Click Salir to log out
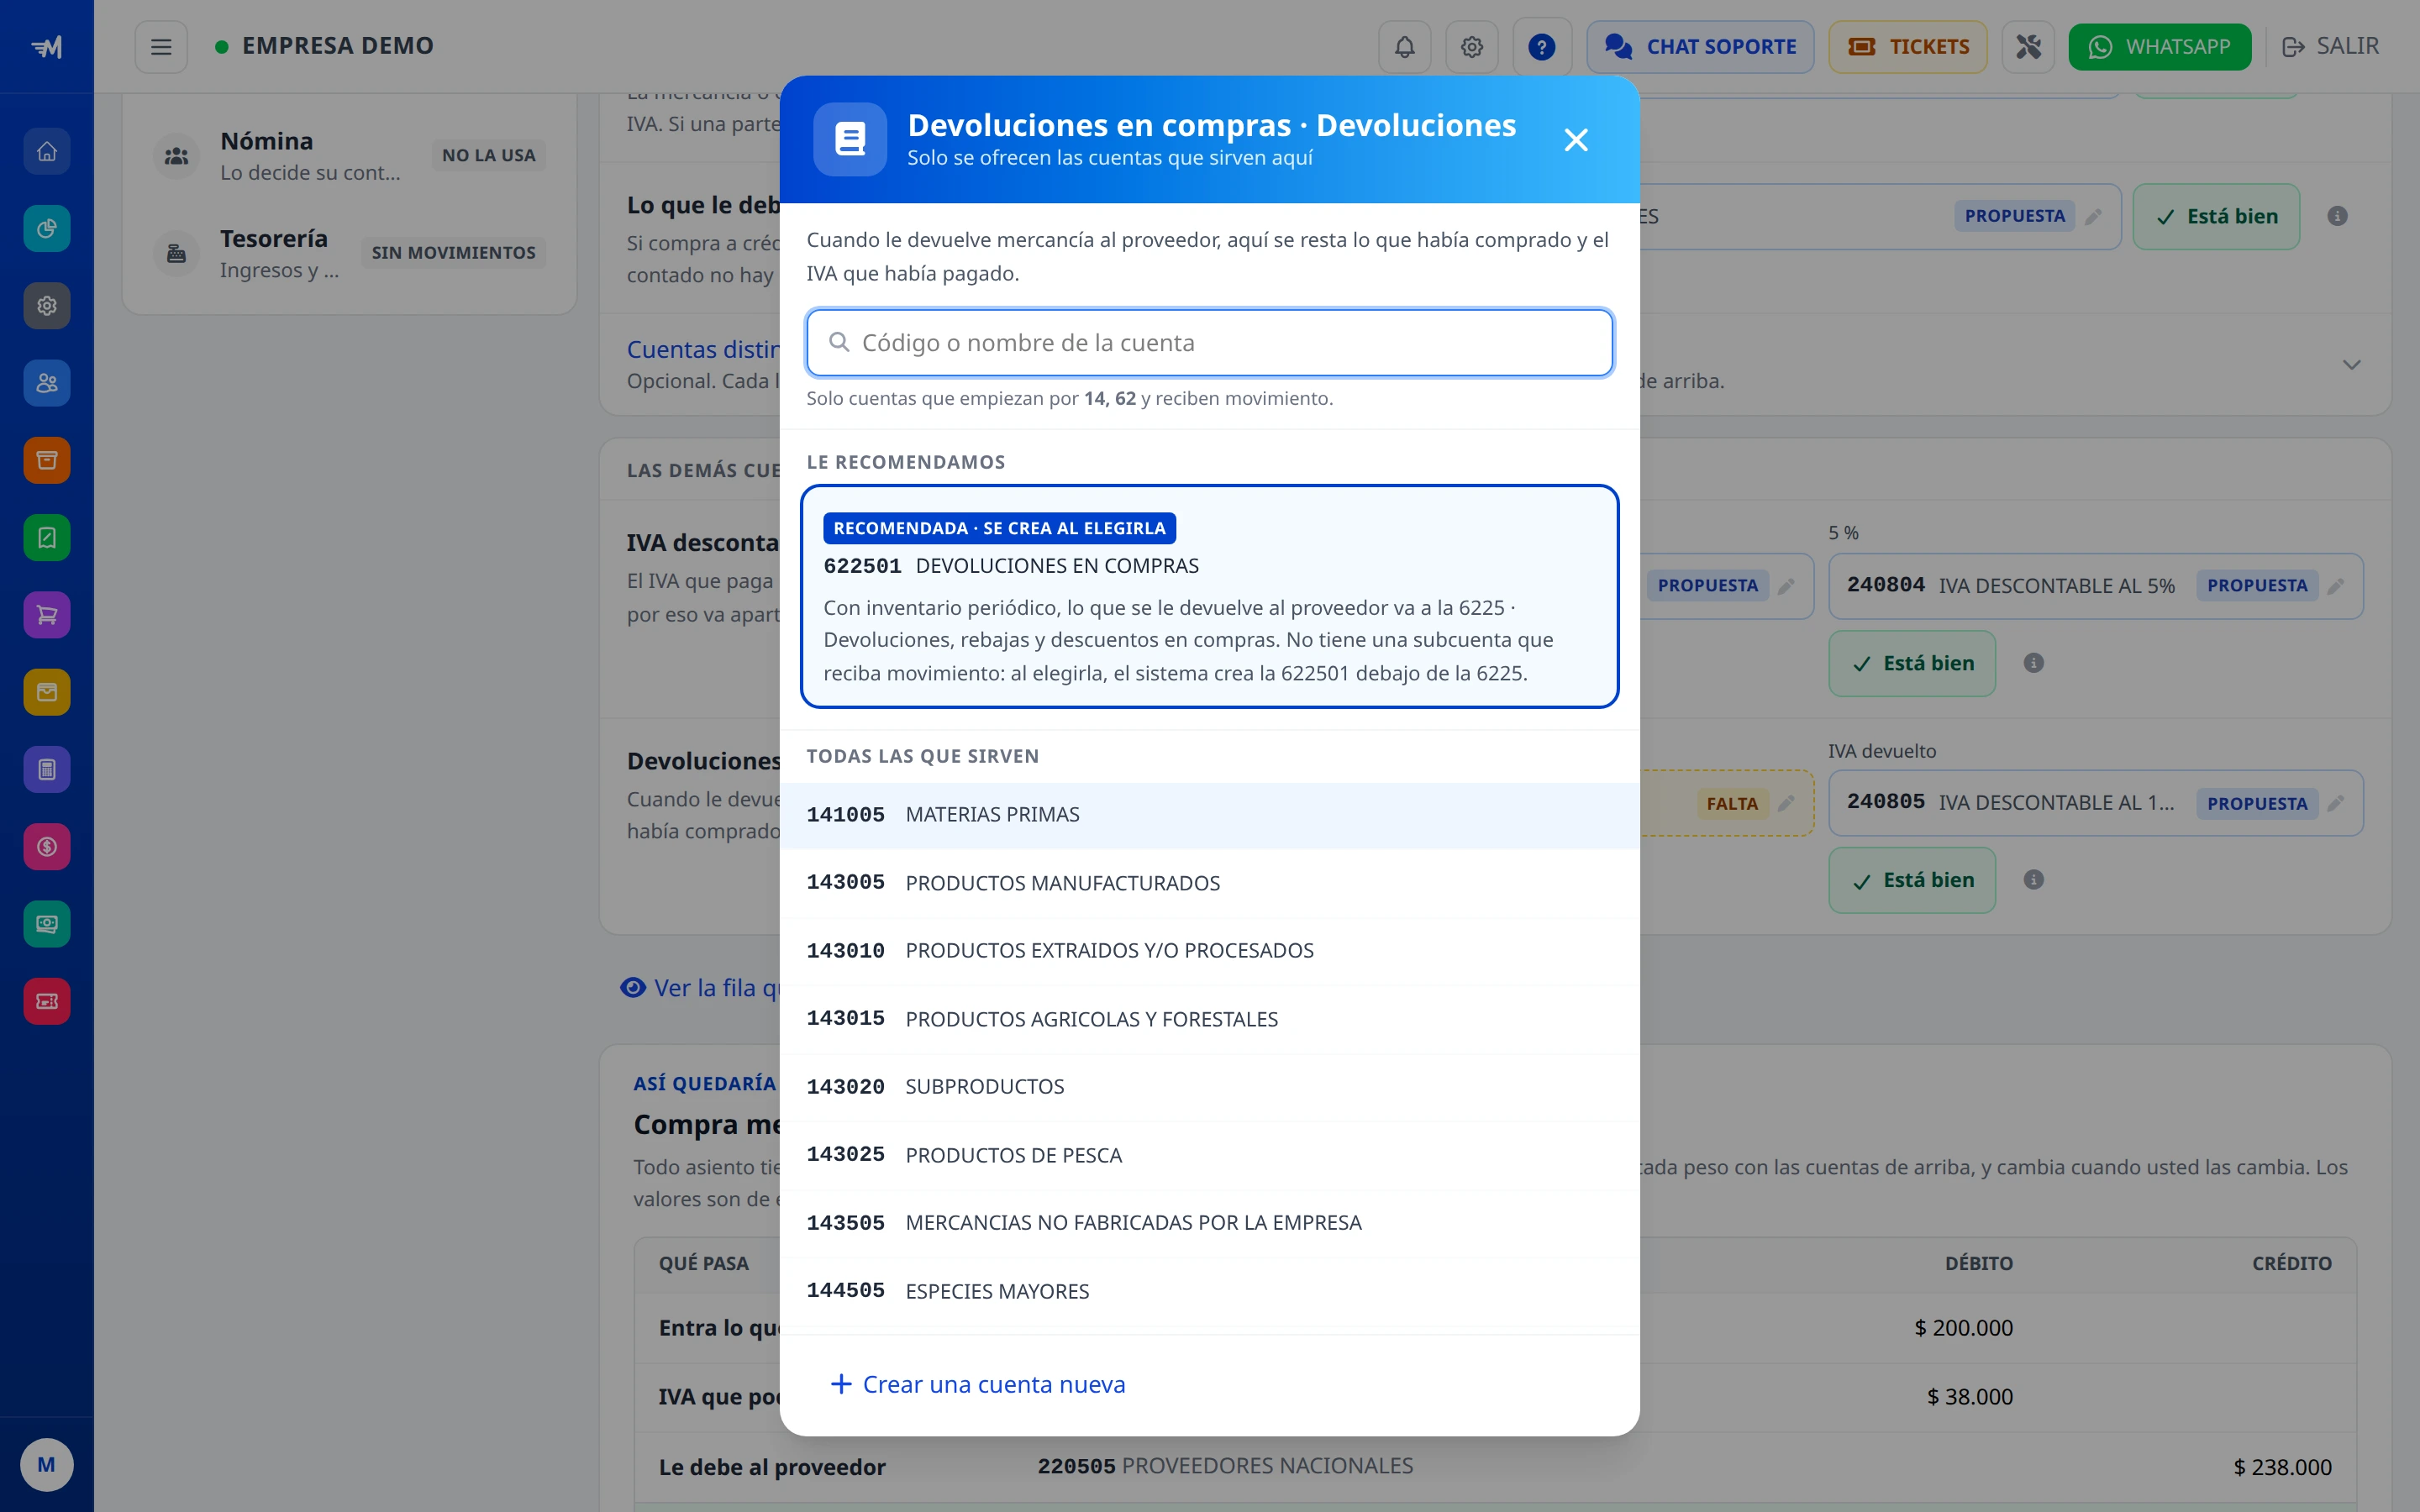Screen dimensions: 2420x1512 point(2330,47)
